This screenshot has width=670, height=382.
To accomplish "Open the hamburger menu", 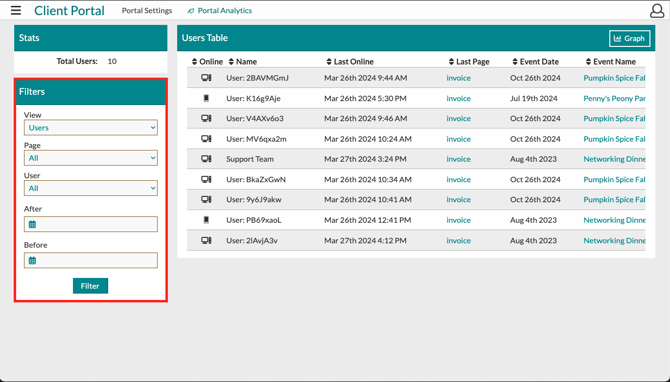I will pyautogui.click(x=16, y=10).
